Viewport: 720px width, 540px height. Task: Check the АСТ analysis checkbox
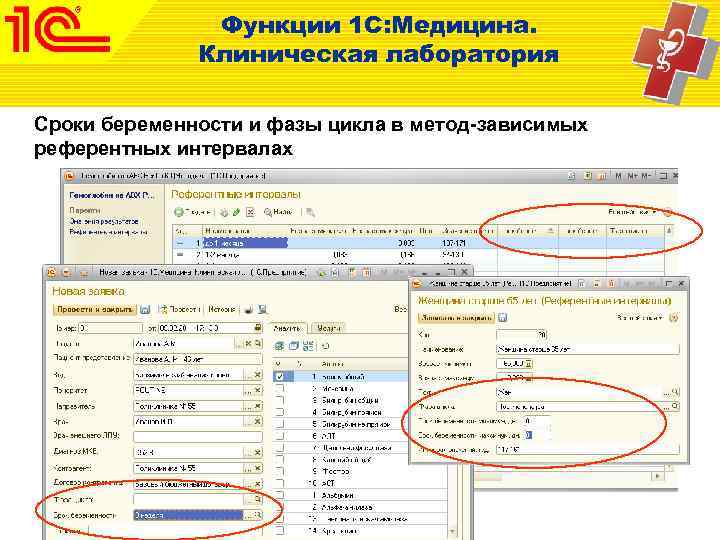[x=280, y=484]
